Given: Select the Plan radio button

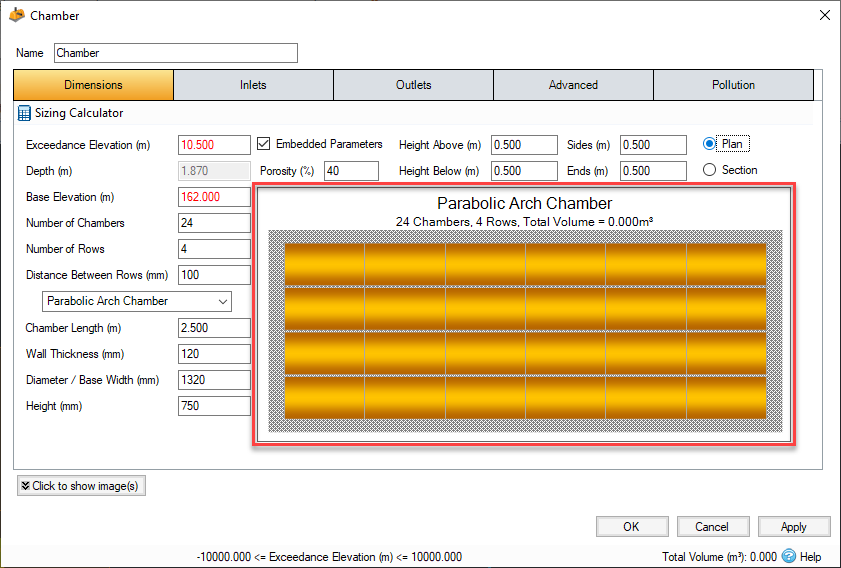Looking at the screenshot, I should pos(709,144).
